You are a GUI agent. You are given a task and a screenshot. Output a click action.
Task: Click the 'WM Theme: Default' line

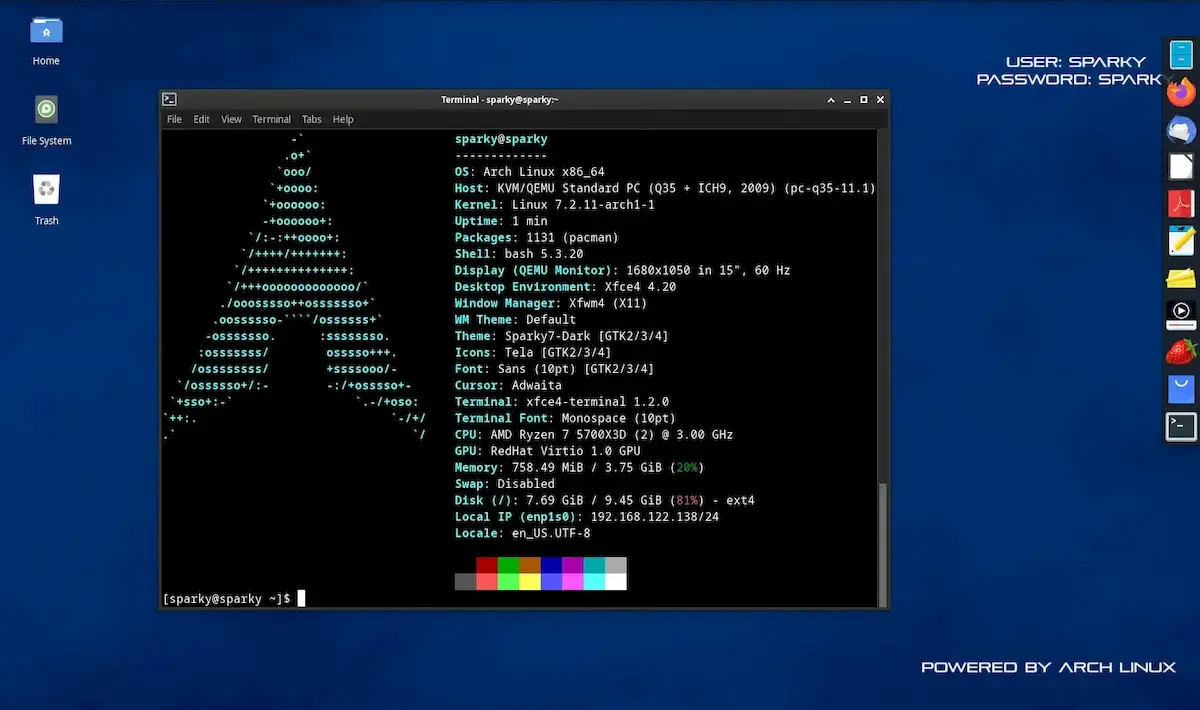[x=516, y=319]
